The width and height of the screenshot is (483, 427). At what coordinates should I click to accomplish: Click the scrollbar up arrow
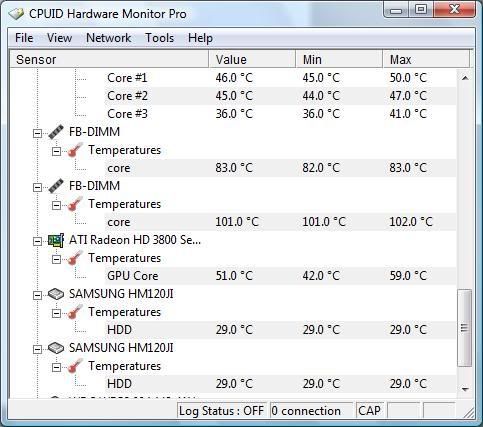click(465, 78)
